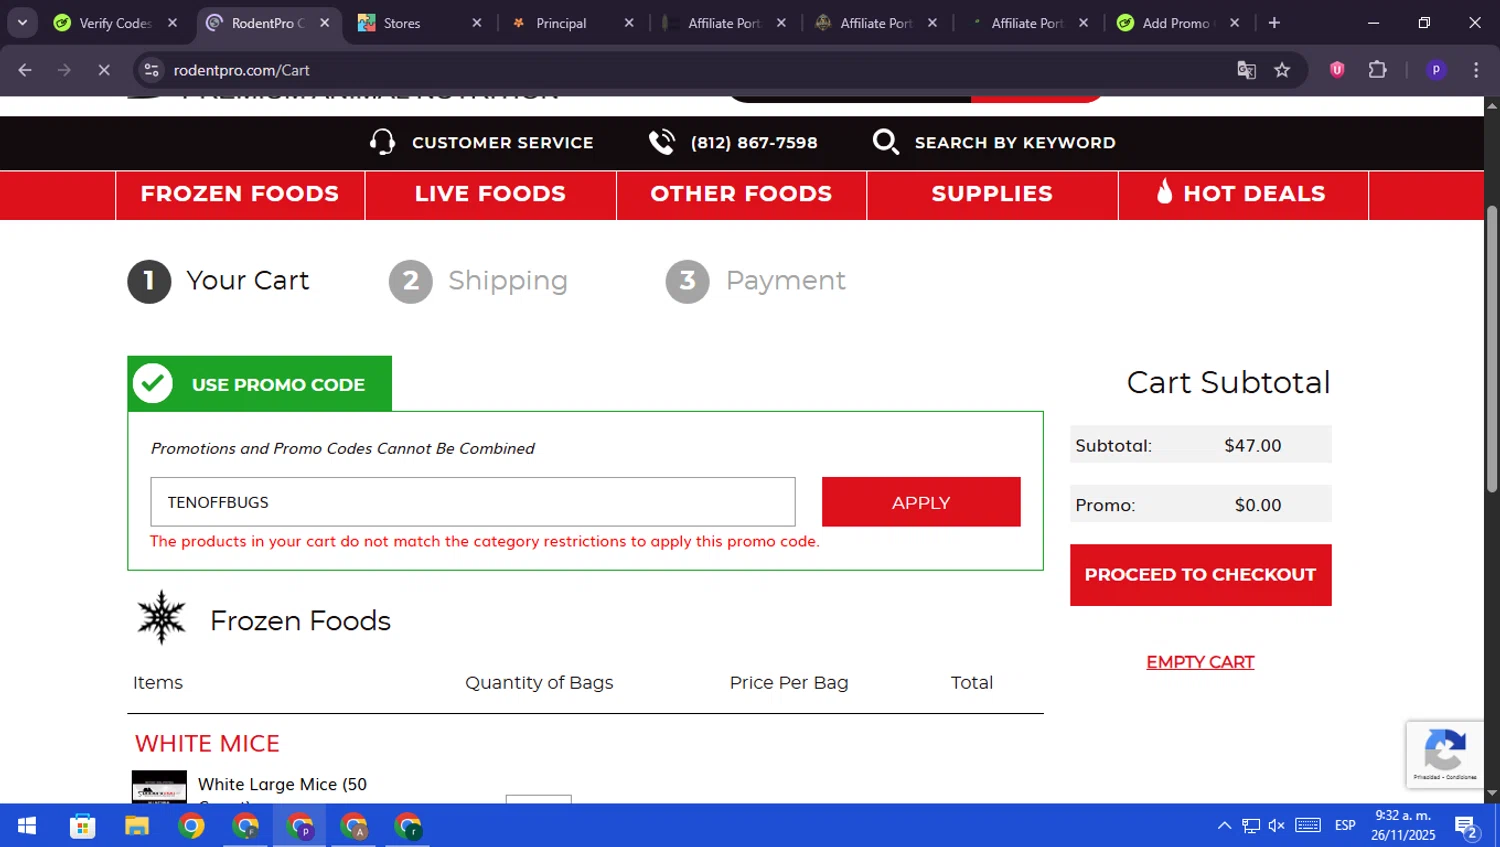The height and width of the screenshot is (847, 1500).
Task: Click the customer service headset icon
Action: coord(382,142)
